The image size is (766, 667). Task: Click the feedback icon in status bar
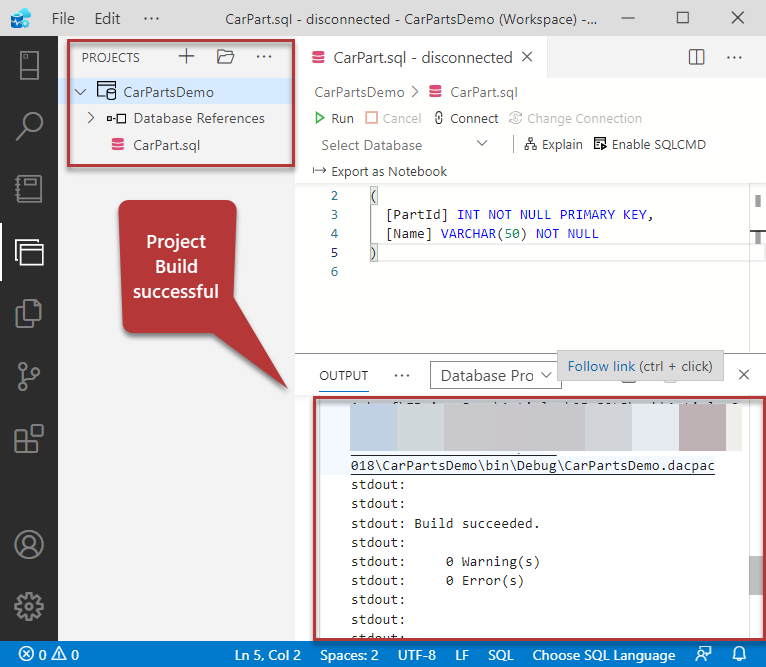click(703, 654)
